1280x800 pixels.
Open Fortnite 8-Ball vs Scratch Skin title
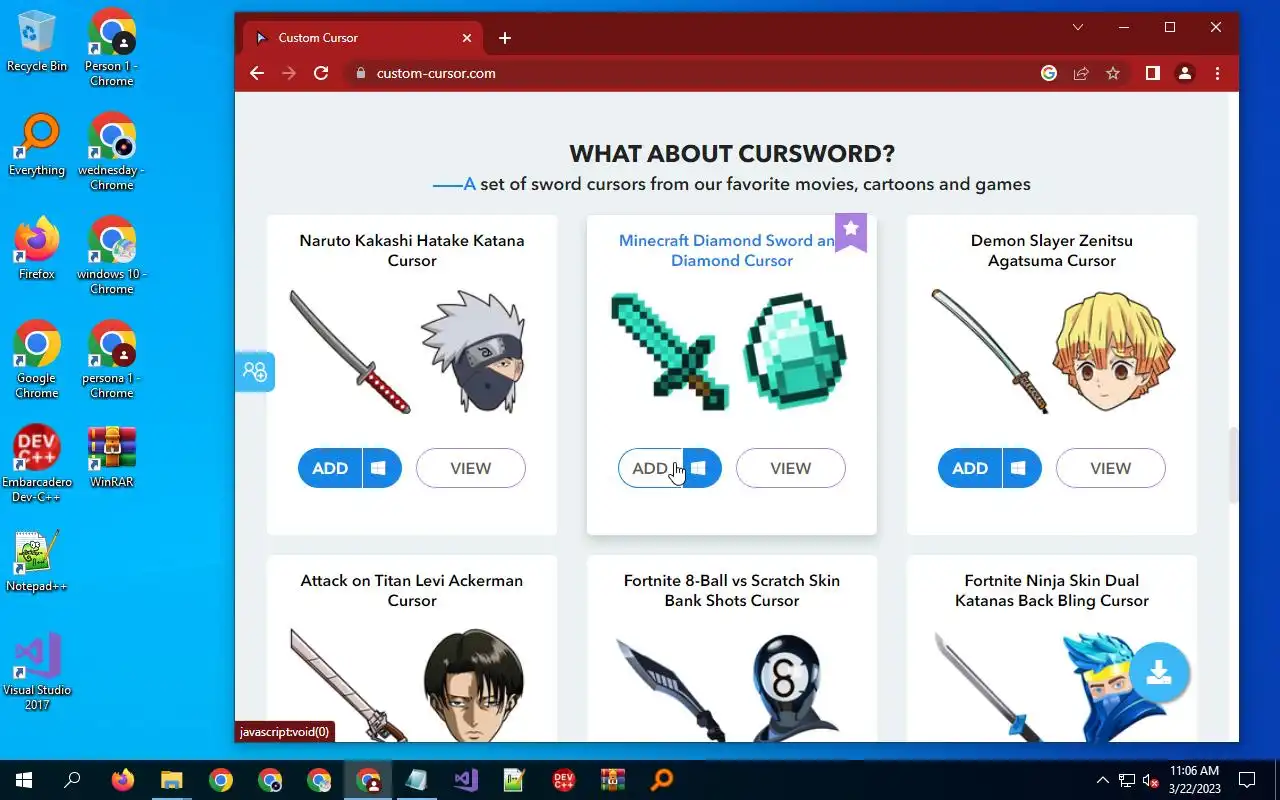tap(732, 590)
